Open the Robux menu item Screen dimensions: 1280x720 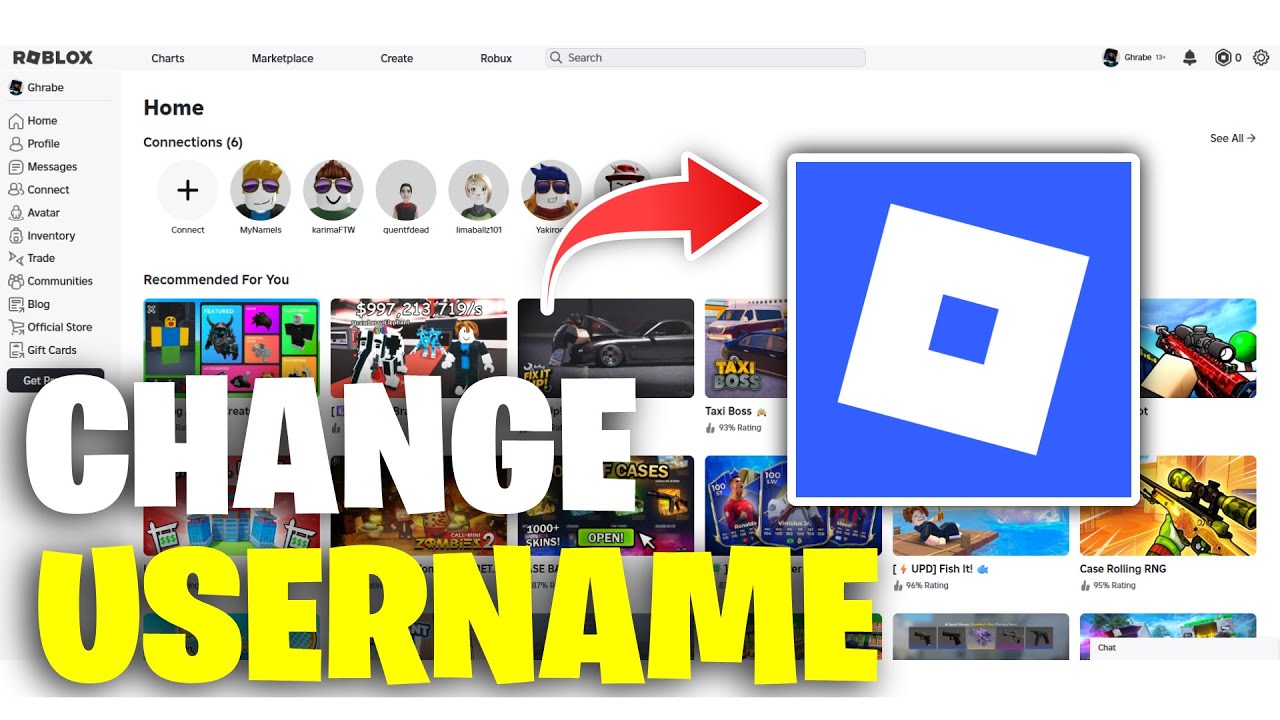496,58
